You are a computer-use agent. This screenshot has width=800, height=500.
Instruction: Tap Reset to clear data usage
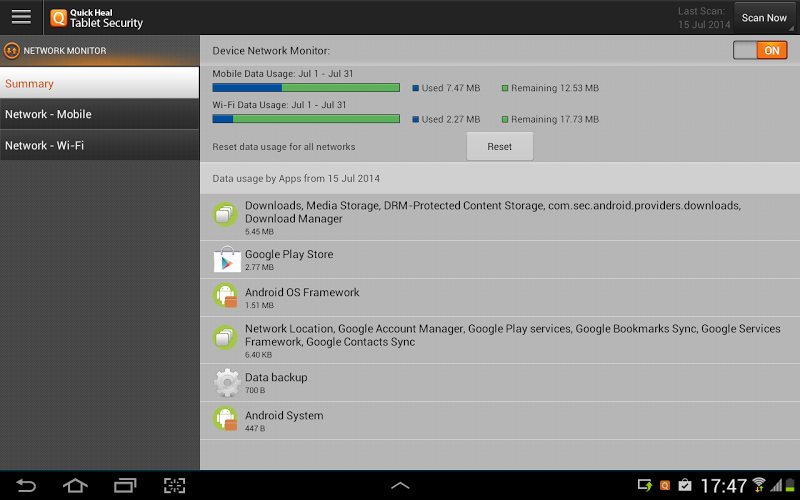[499, 146]
